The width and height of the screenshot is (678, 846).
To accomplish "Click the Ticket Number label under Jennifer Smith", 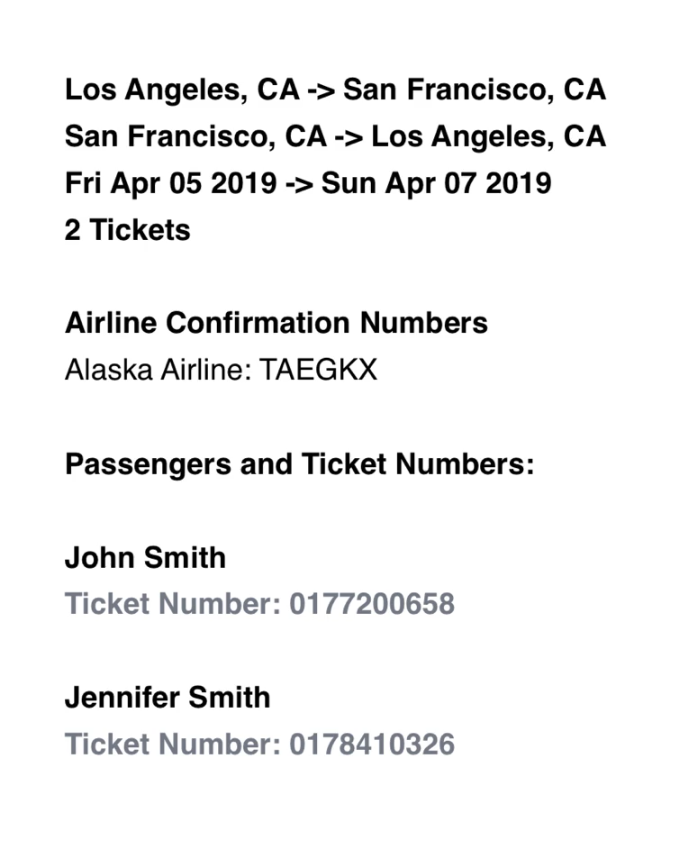I will pos(173,745).
